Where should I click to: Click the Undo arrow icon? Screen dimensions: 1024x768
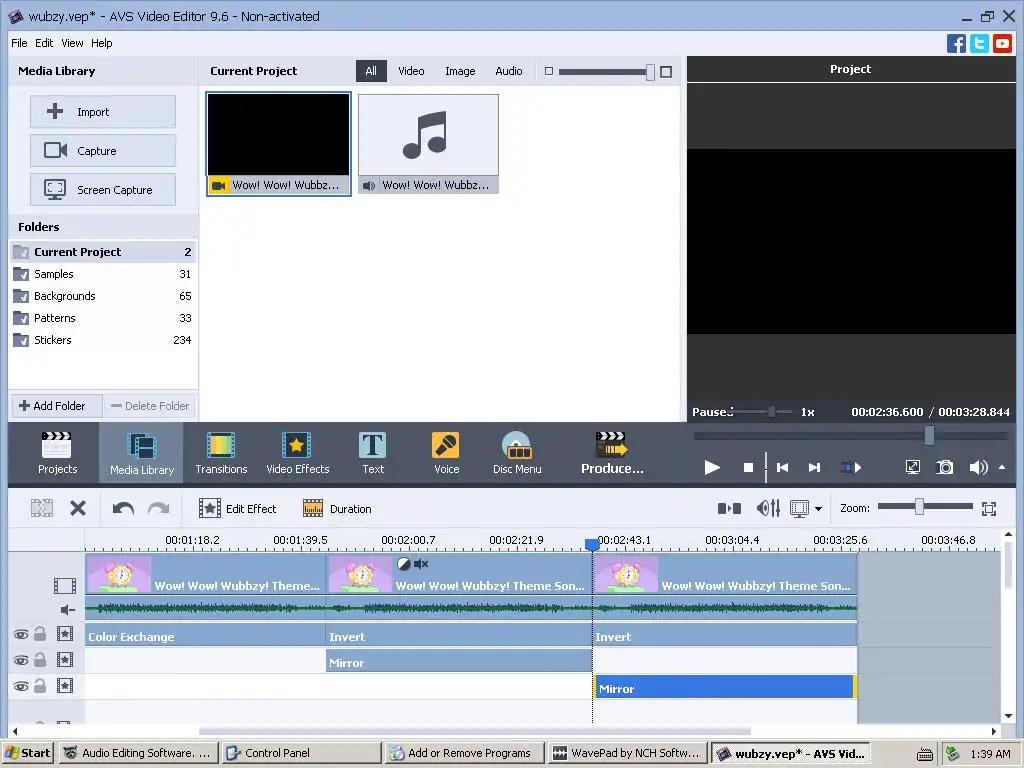tap(123, 508)
